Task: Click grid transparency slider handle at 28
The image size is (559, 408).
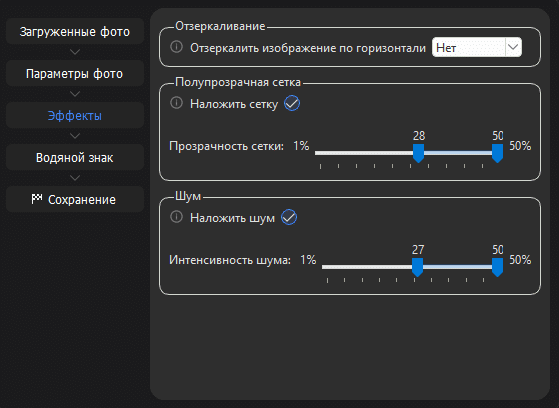Action: (419, 153)
